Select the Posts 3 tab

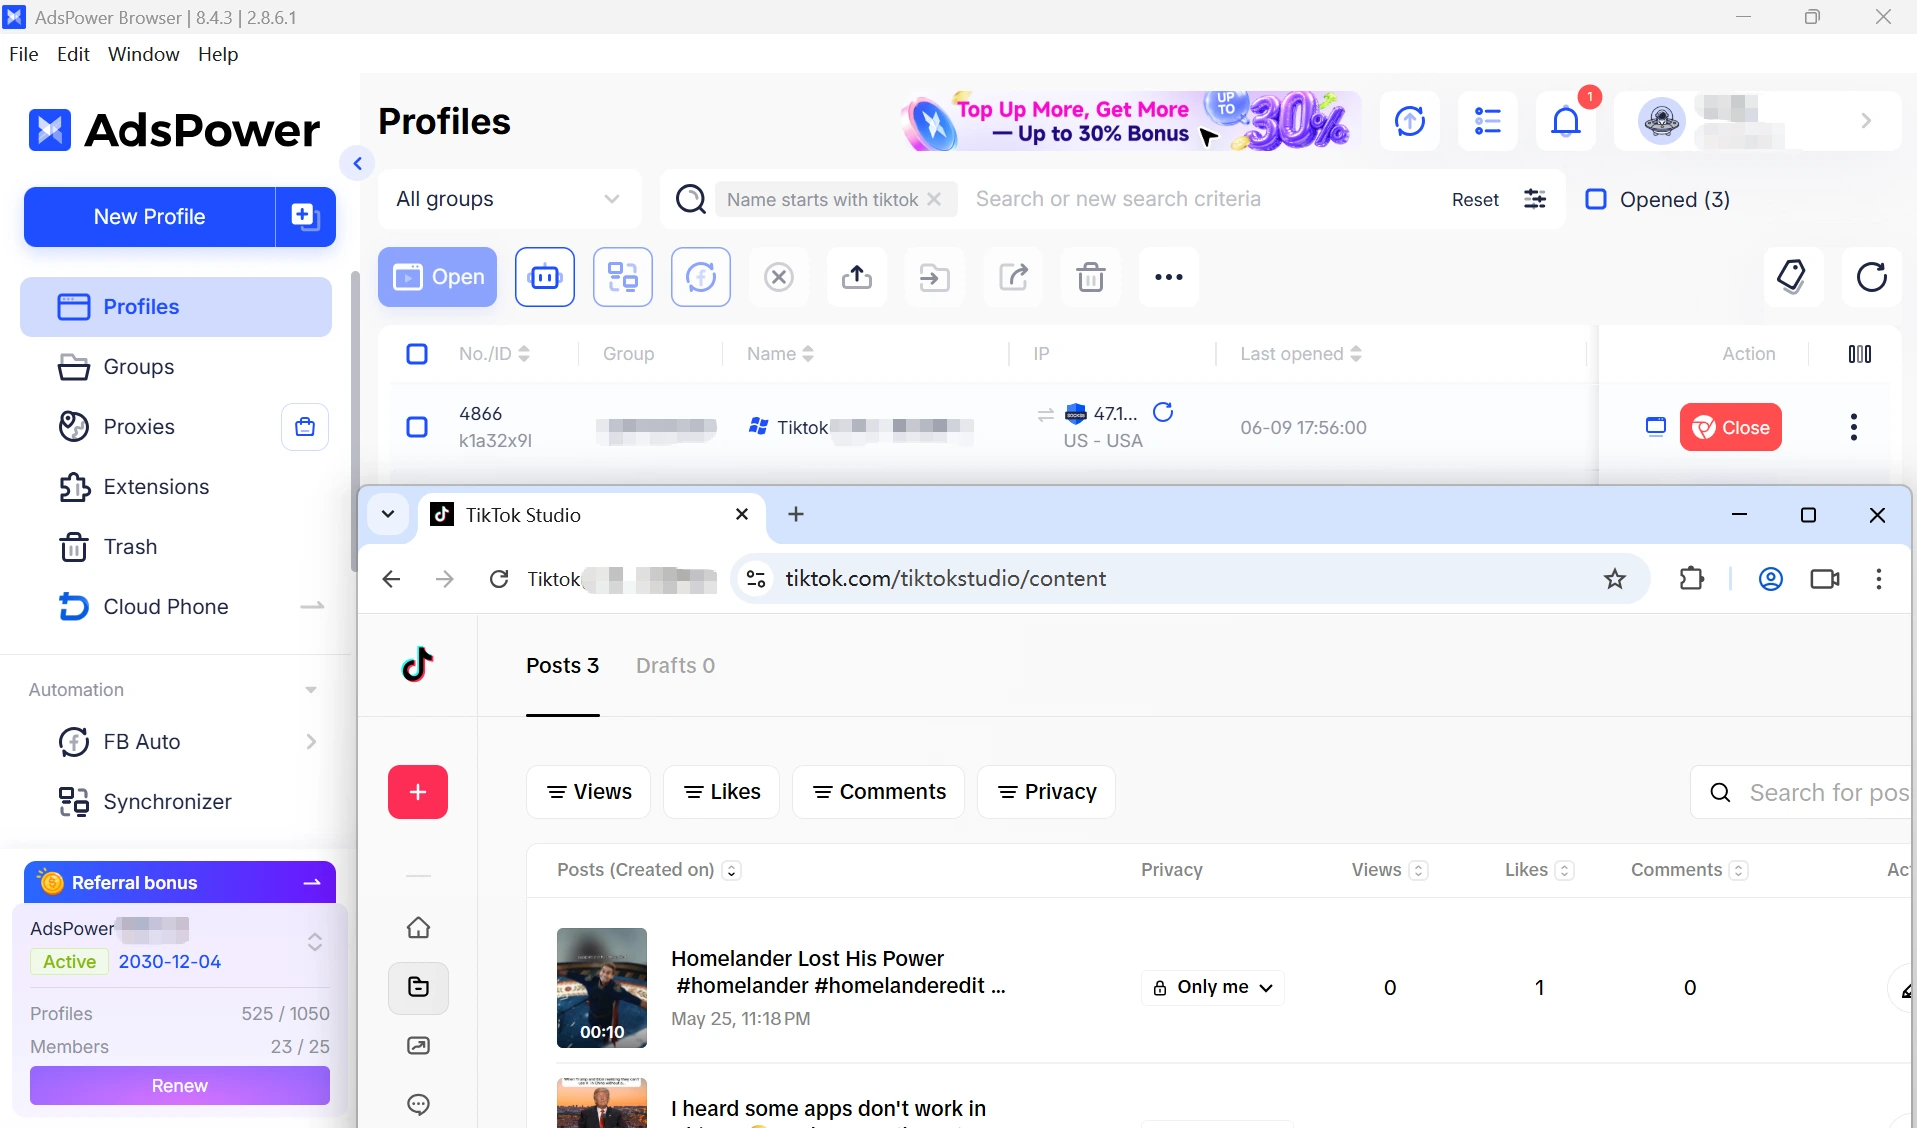pos(563,666)
